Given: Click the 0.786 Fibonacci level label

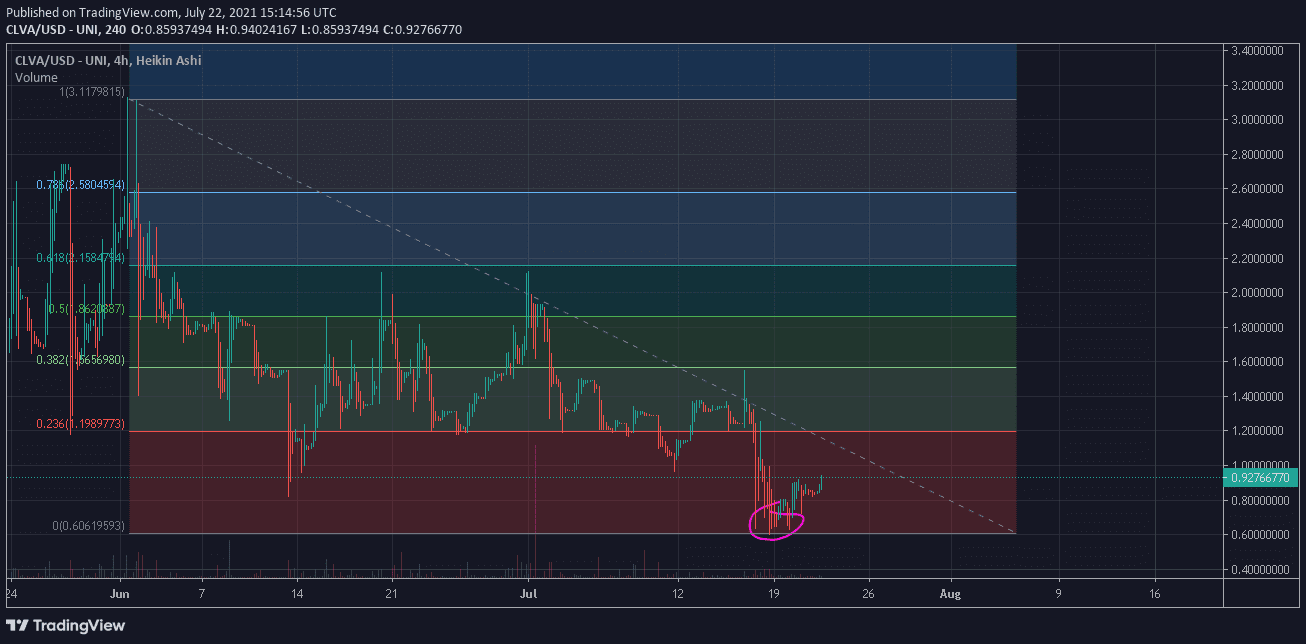Looking at the screenshot, I should (x=80, y=185).
